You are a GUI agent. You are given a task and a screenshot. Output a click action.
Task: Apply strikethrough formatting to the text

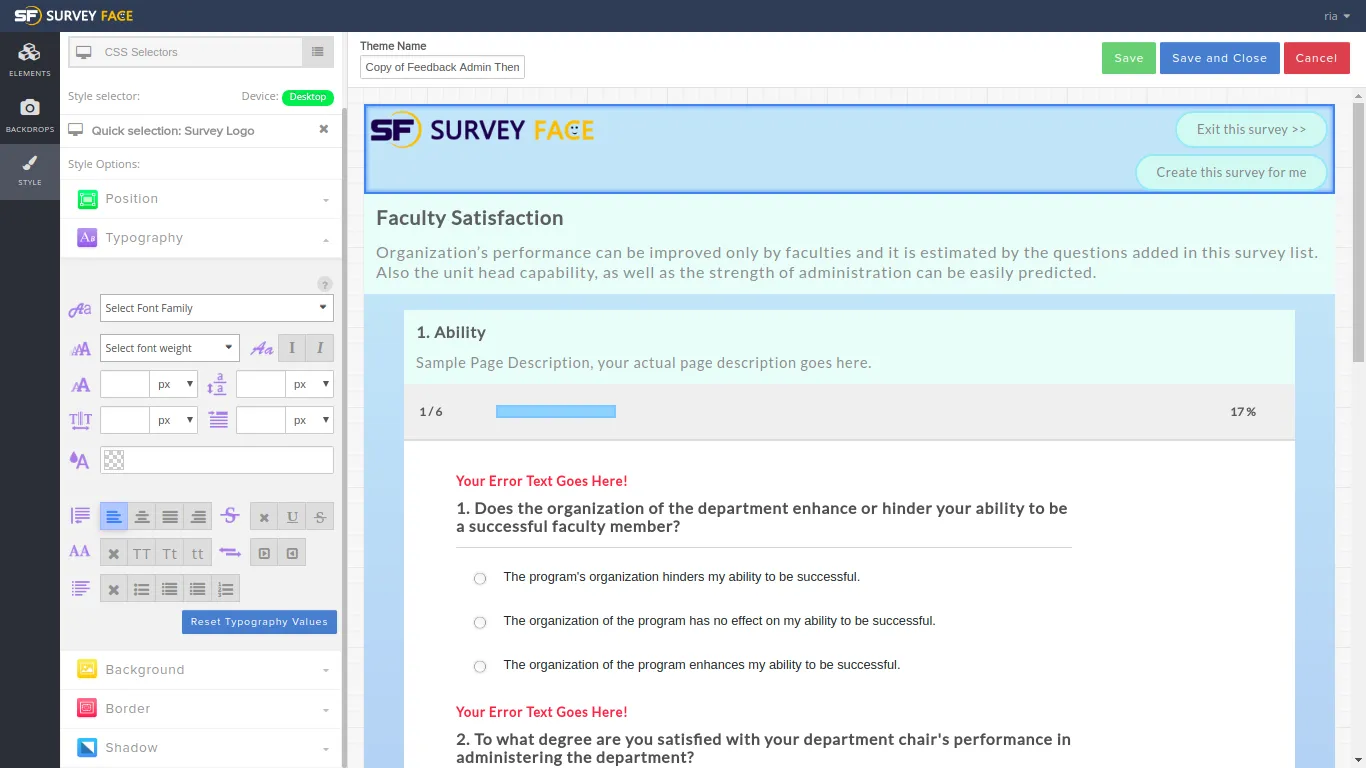coord(318,517)
